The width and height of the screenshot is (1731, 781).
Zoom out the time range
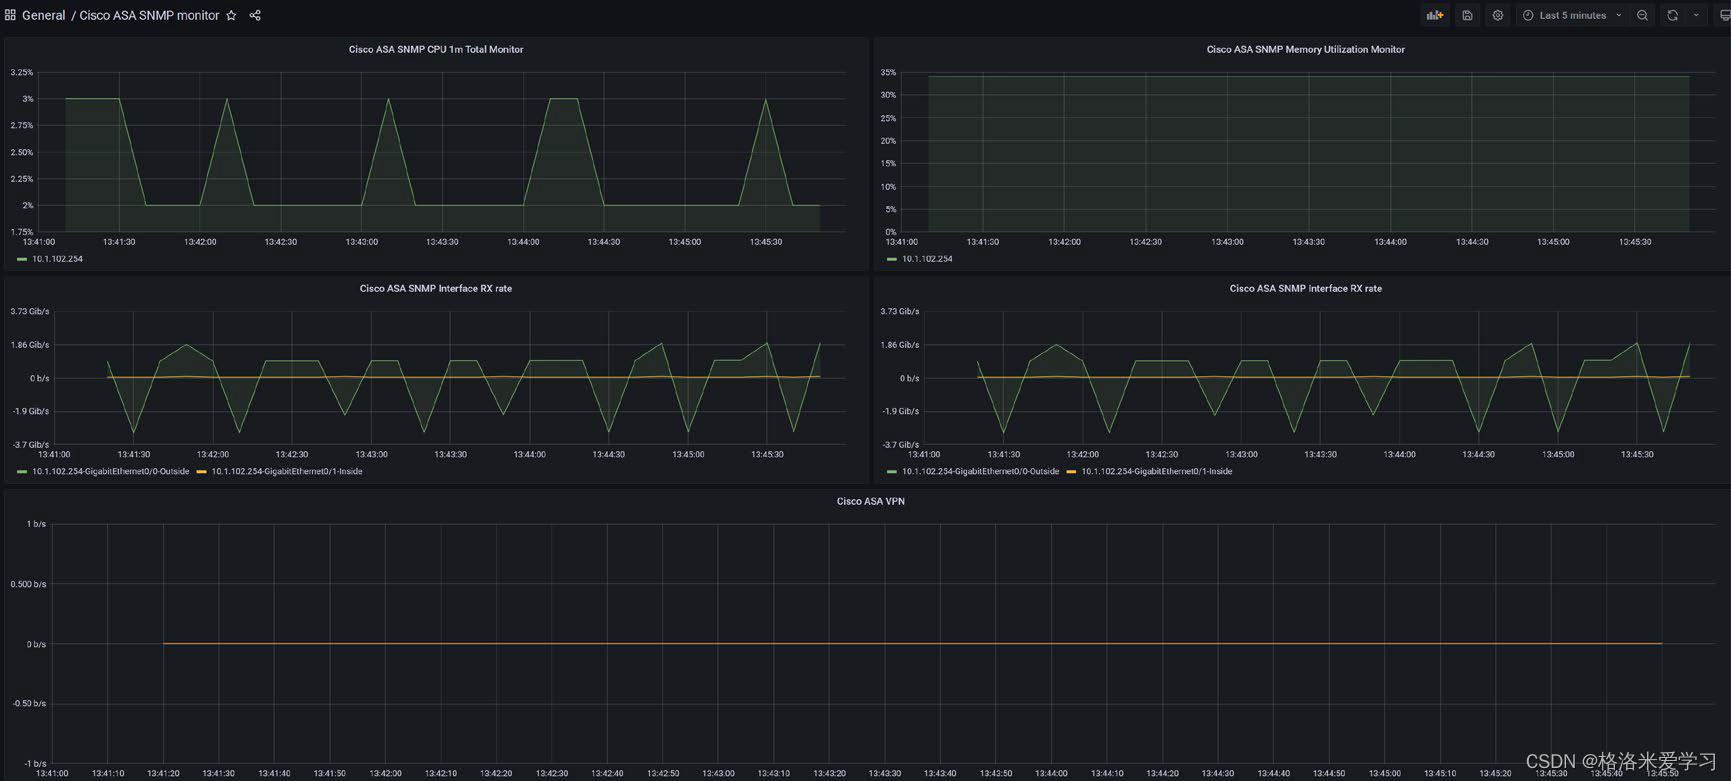point(1642,15)
